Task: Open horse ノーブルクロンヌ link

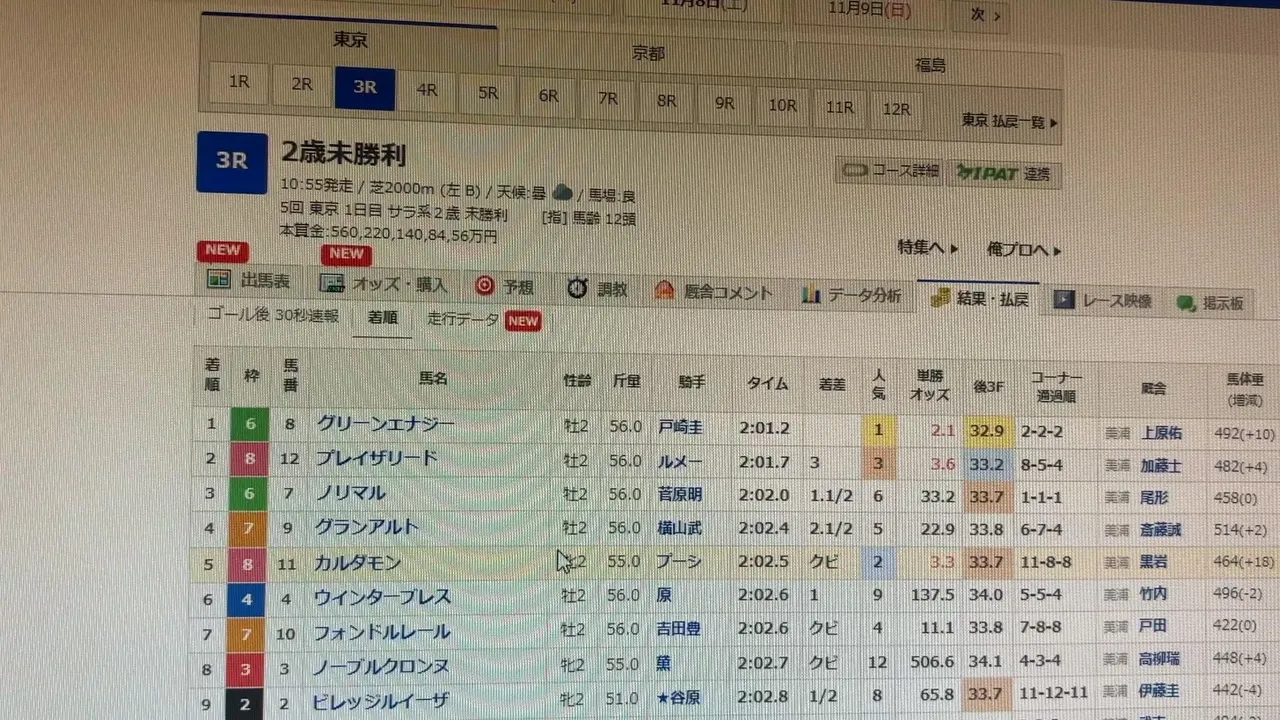Action: [x=381, y=666]
